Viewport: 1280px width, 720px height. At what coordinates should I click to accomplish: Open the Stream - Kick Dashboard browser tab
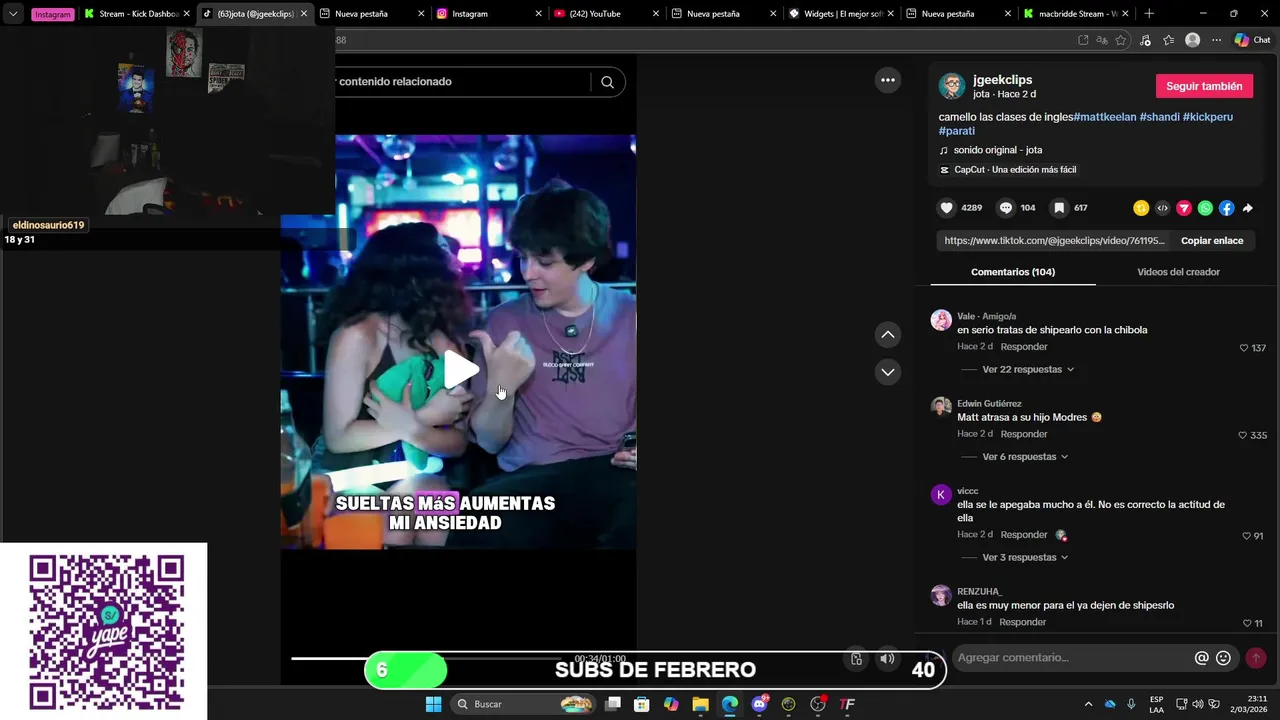click(x=136, y=13)
